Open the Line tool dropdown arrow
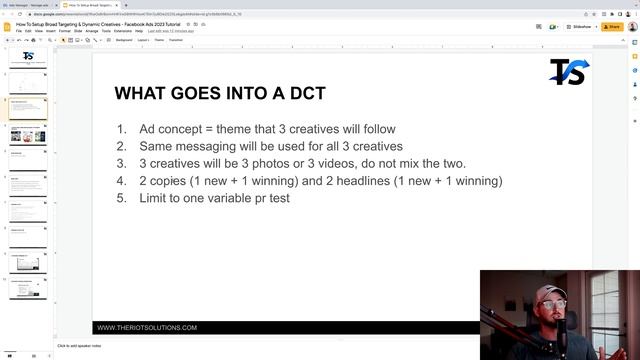 click(100, 40)
